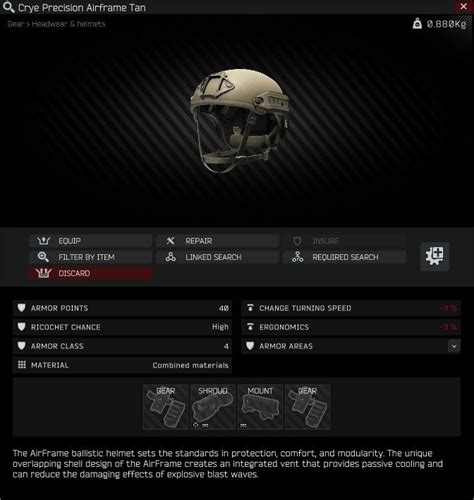Click the Filter by Item magnifier icon
The image size is (474, 500).
(x=43, y=257)
